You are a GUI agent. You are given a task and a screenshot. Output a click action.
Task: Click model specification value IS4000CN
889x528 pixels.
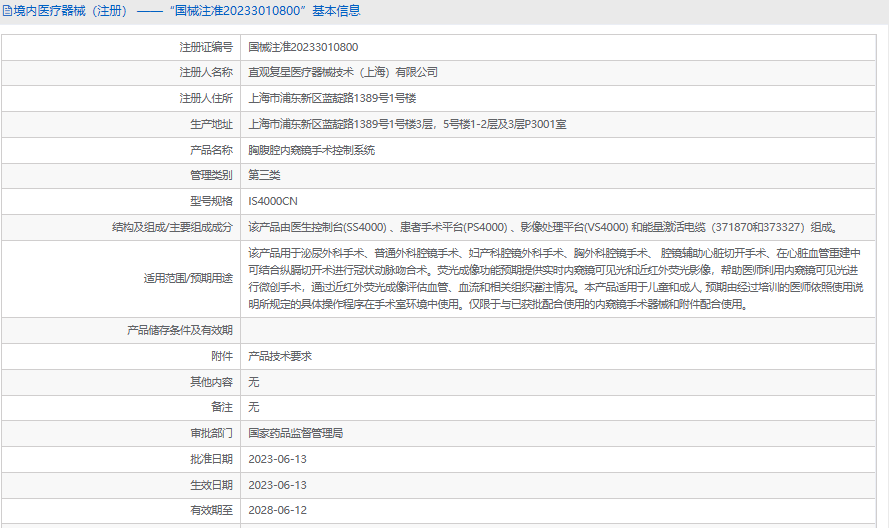pyautogui.click(x=273, y=201)
